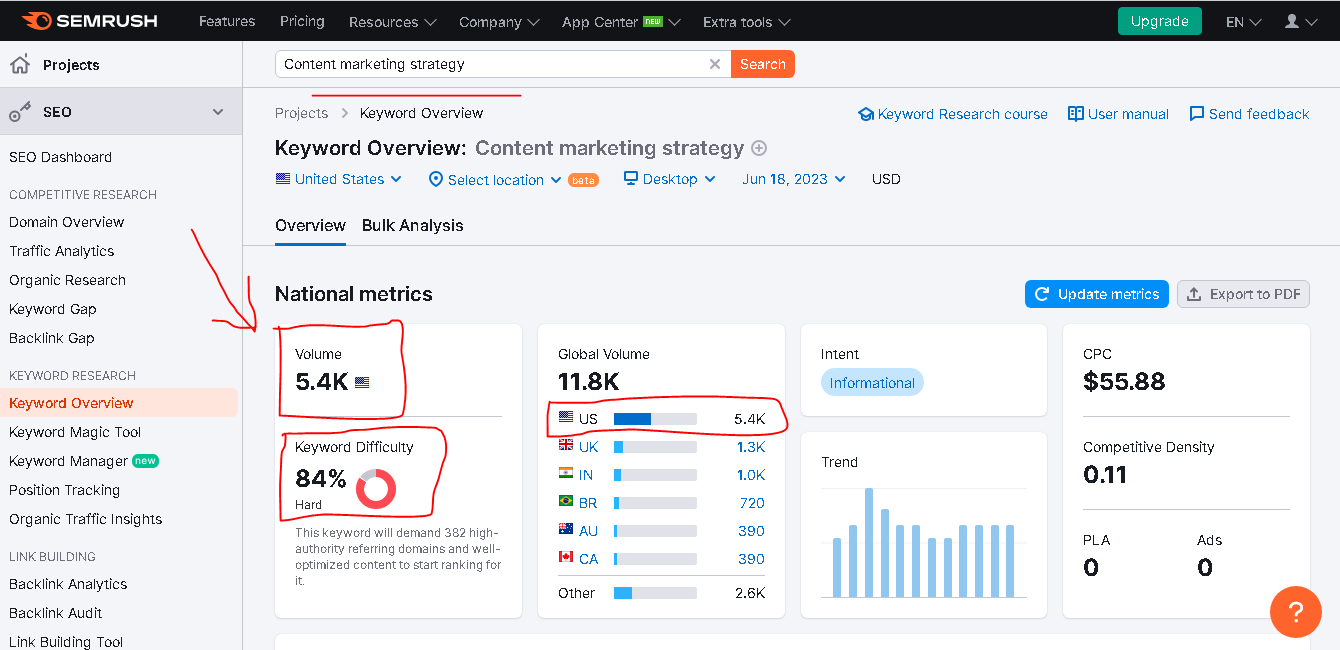Open Keyword Gap in the sidebar
Viewport: 1340px width, 650px height.
(53, 309)
